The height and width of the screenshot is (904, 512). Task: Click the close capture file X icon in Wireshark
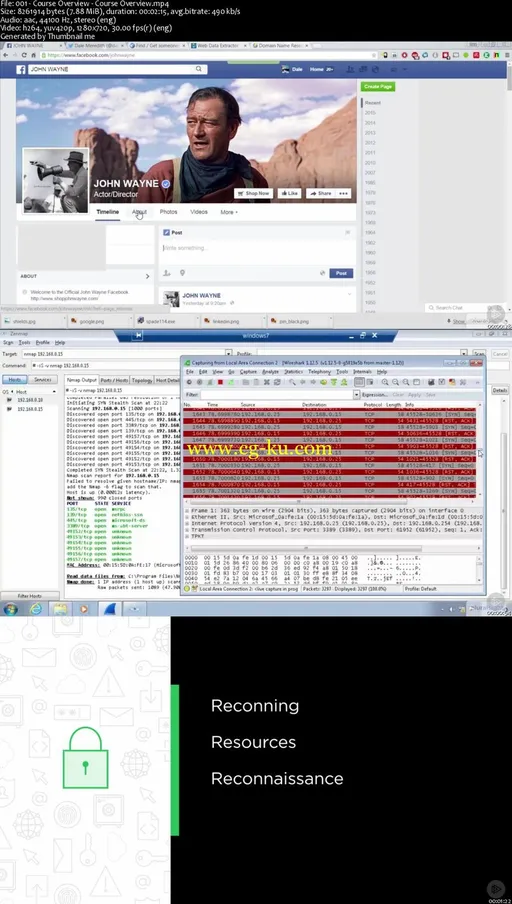point(266,382)
